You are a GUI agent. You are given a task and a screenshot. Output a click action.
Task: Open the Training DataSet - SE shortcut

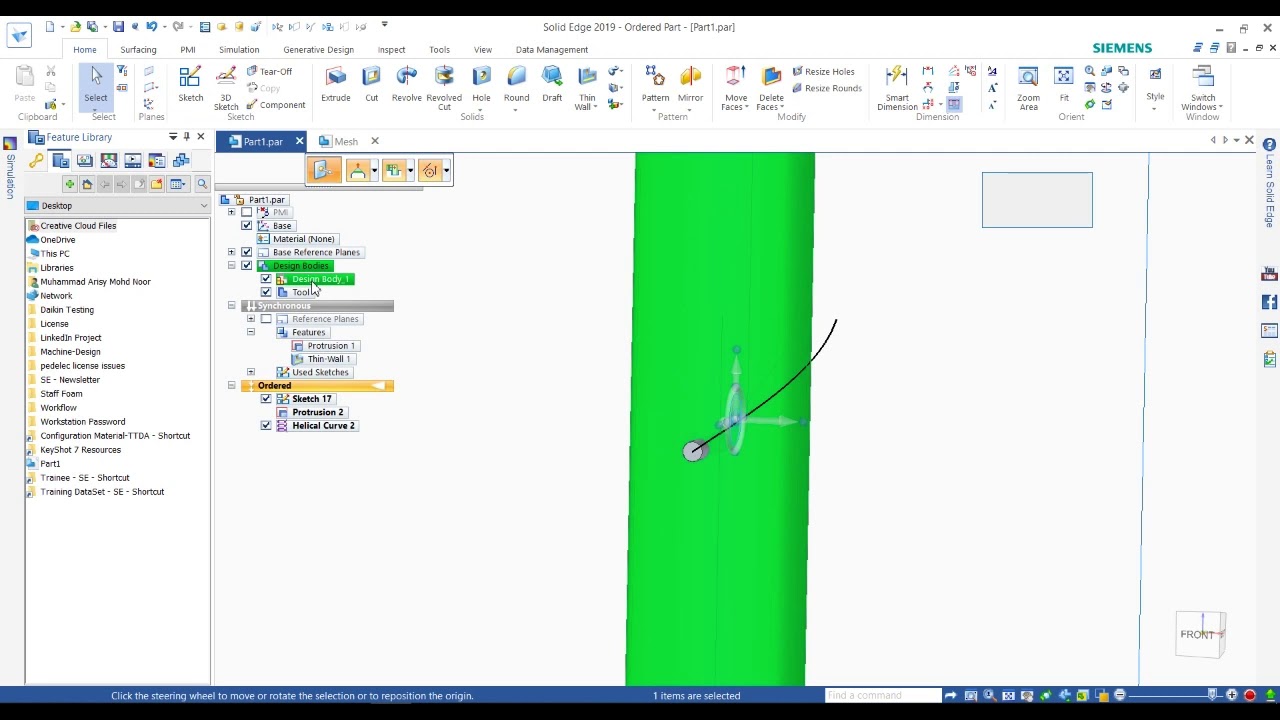(102, 492)
